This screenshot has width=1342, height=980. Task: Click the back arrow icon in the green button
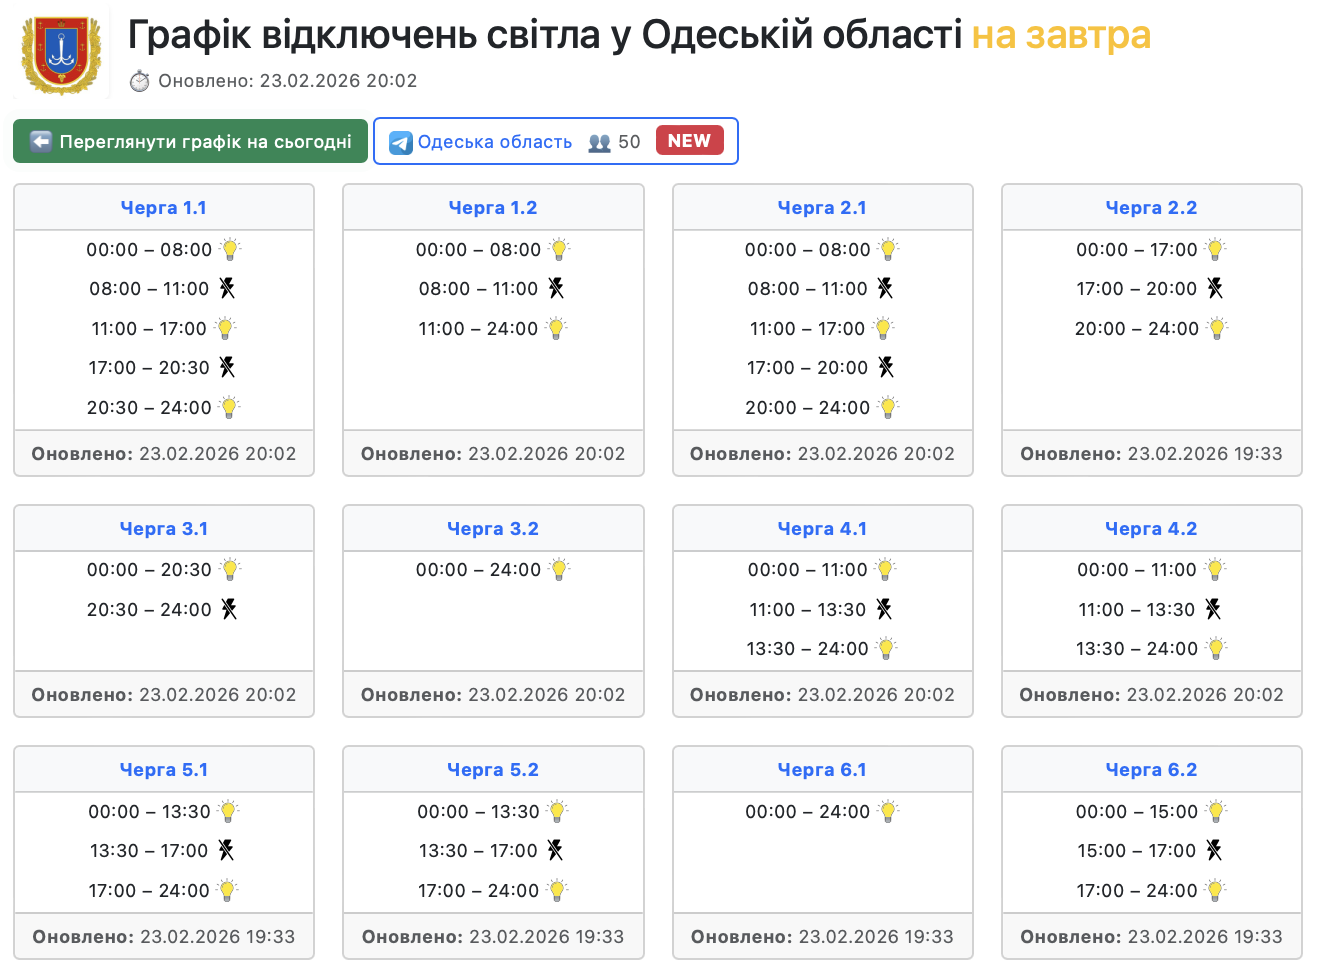[x=41, y=142]
